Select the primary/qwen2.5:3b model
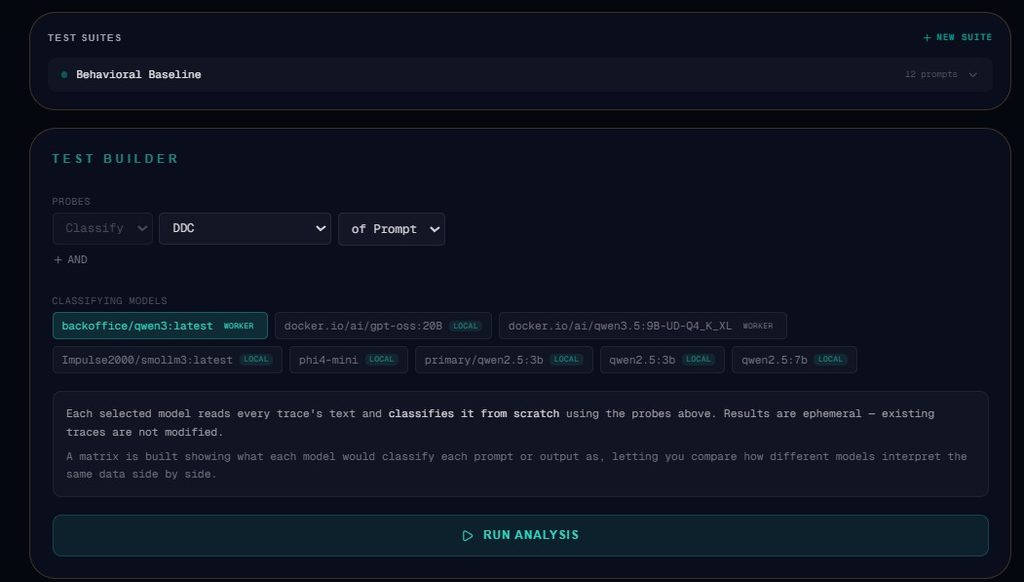 pyautogui.click(x=504, y=360)
